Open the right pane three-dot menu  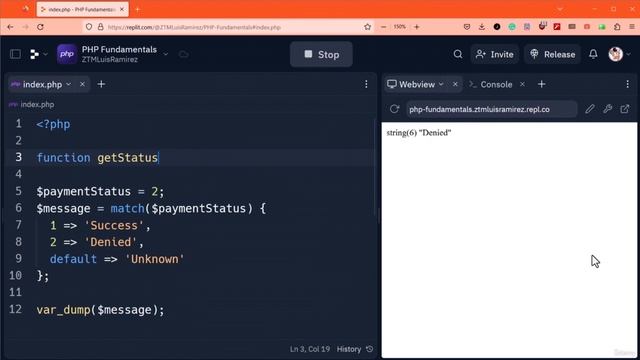[x=627, y=84]
